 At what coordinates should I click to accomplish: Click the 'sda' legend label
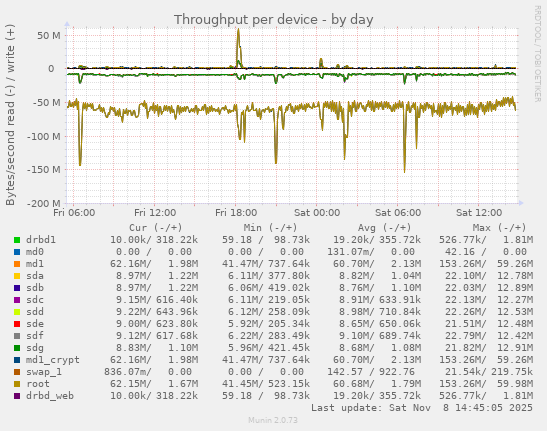[x=35, y=276]
